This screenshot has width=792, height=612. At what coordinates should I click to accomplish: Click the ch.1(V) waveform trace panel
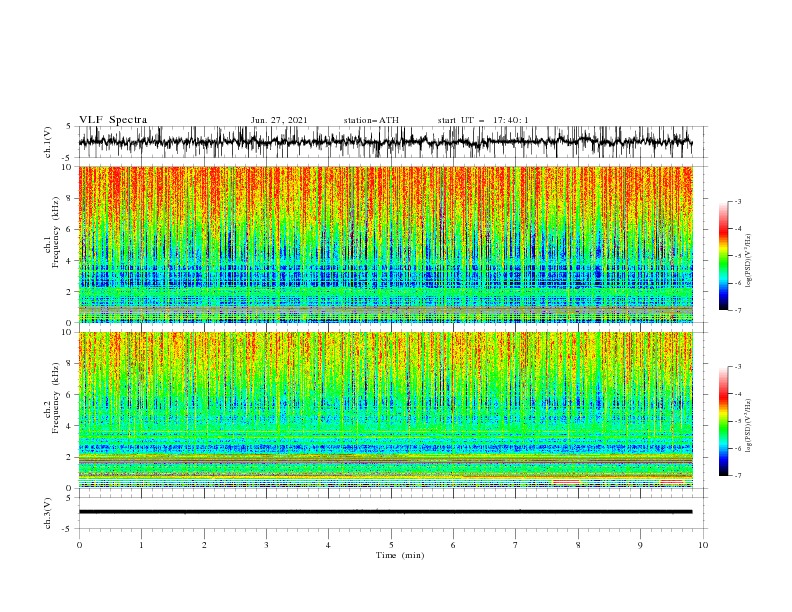coord(385,142)
